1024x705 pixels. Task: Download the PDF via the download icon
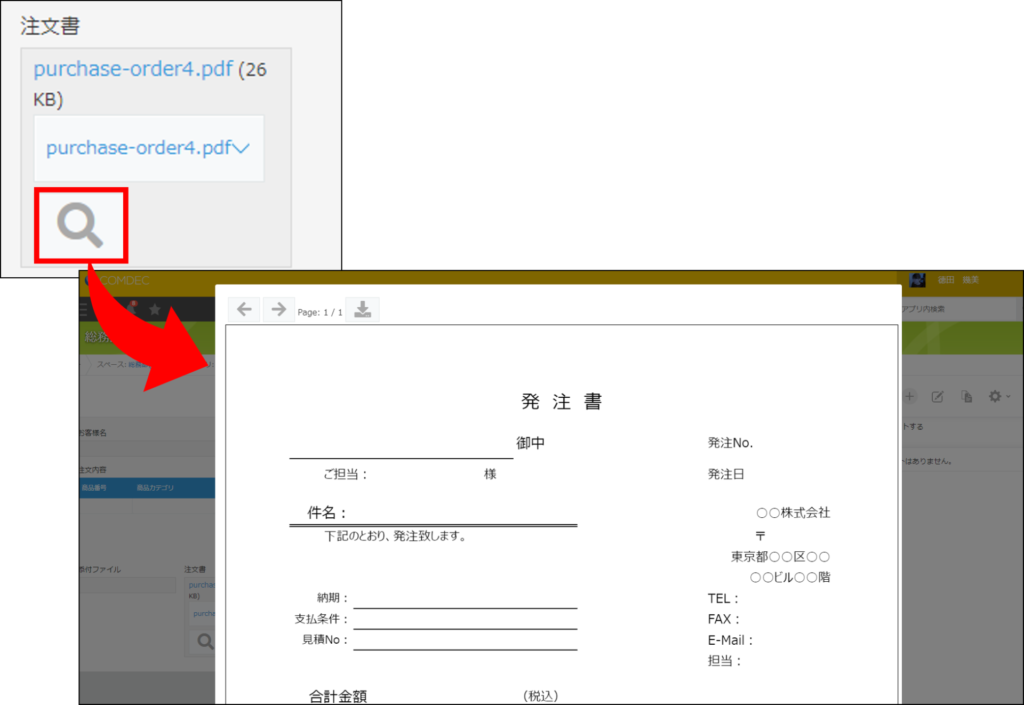(361, 308)
